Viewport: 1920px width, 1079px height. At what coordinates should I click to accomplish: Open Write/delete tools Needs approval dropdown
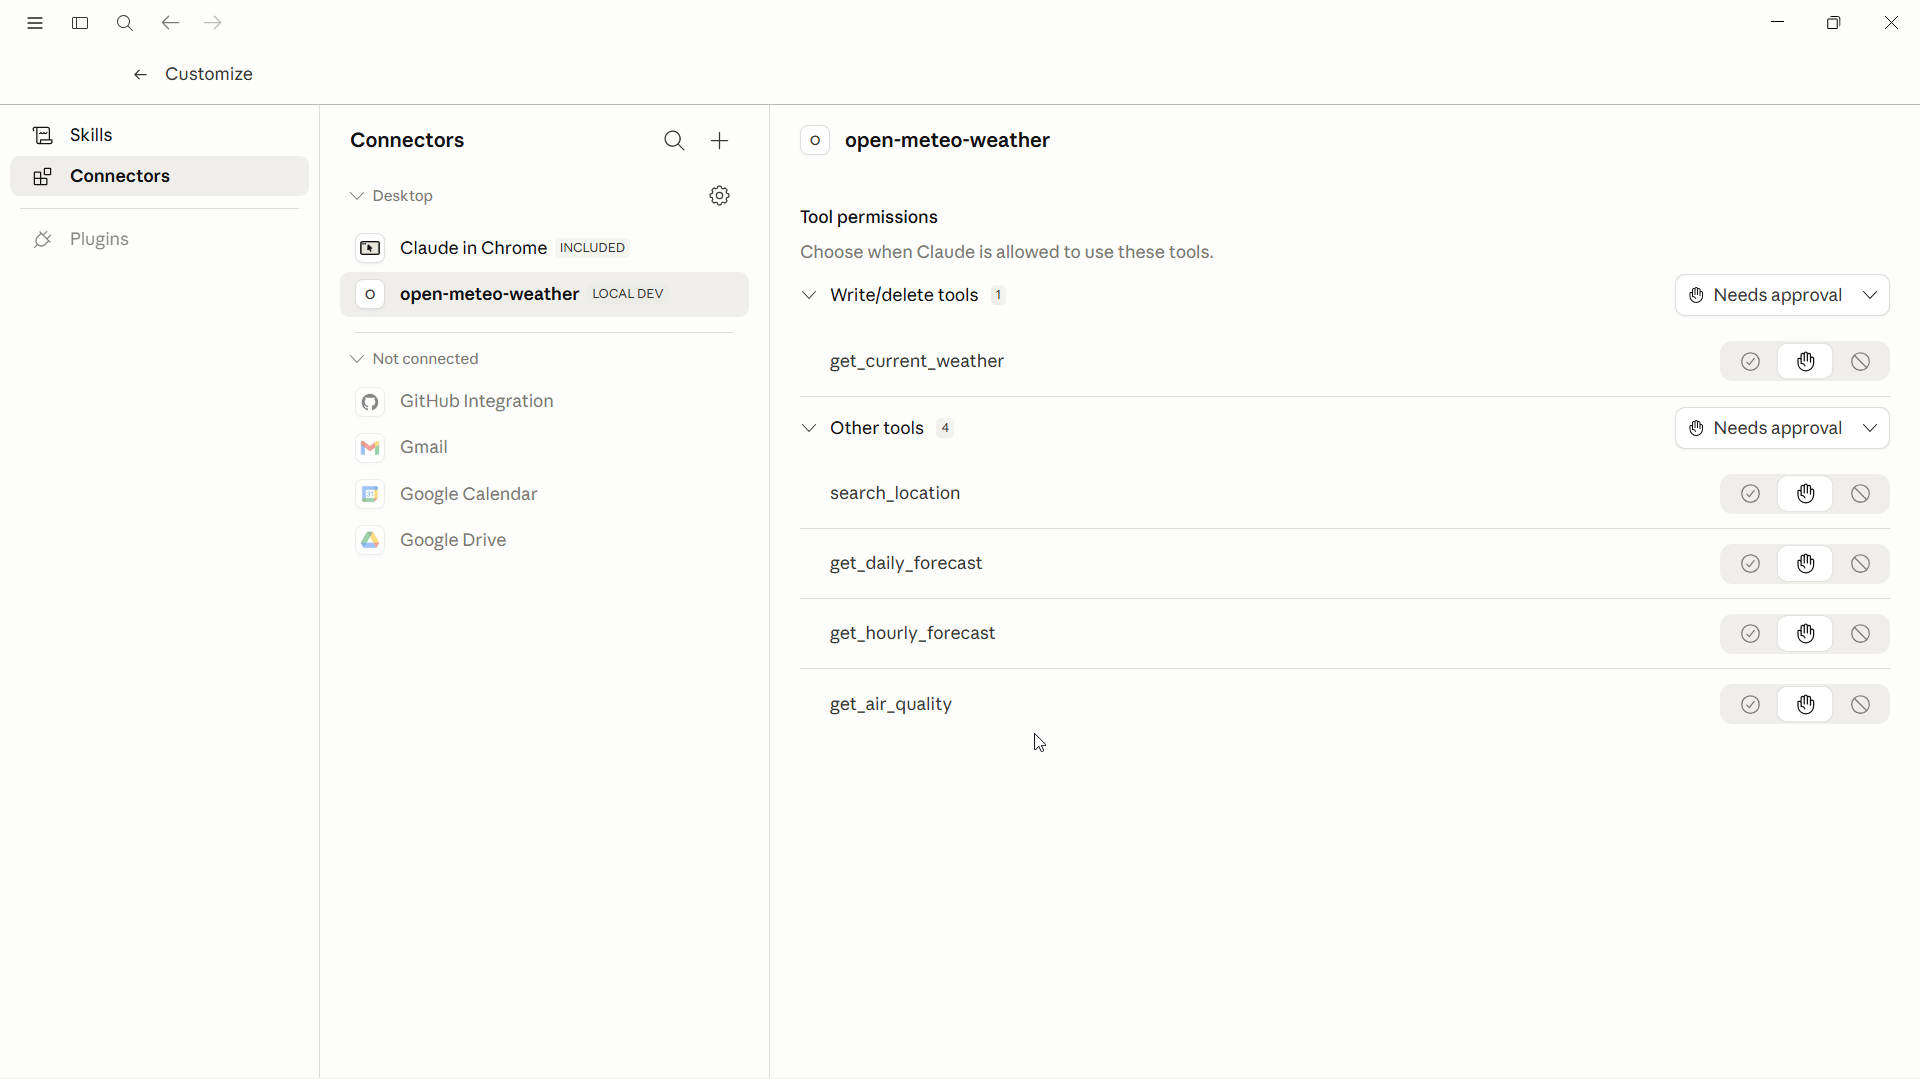1782,295
